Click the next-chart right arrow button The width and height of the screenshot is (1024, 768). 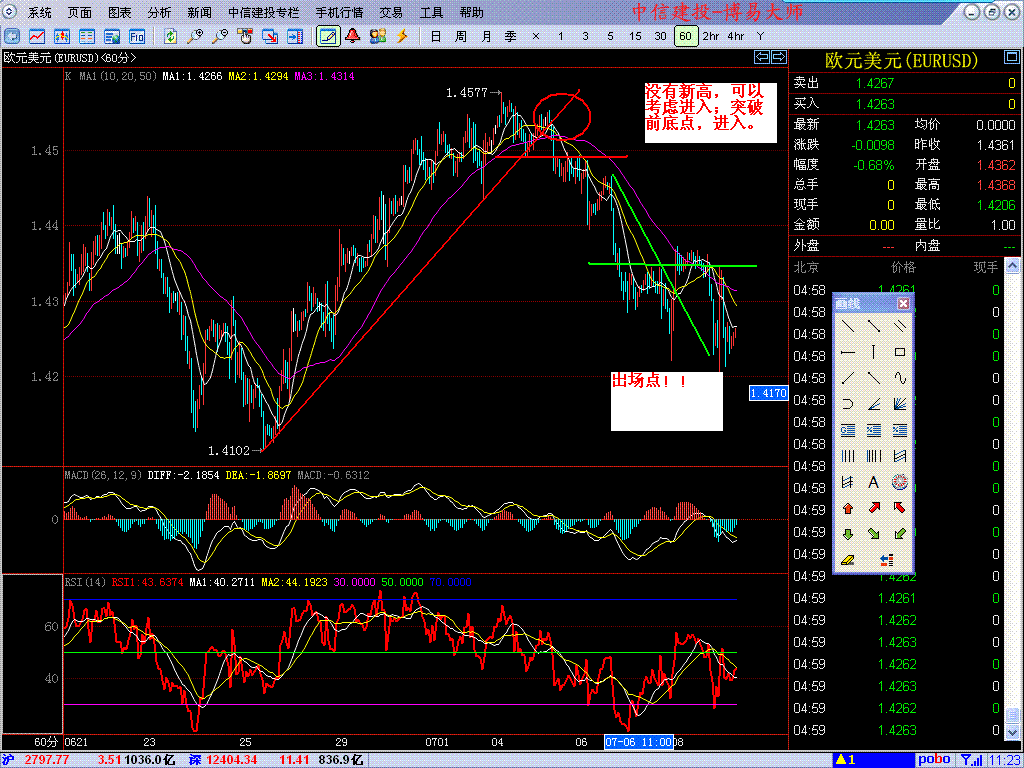pyautogui.click(x=778, y=57)
